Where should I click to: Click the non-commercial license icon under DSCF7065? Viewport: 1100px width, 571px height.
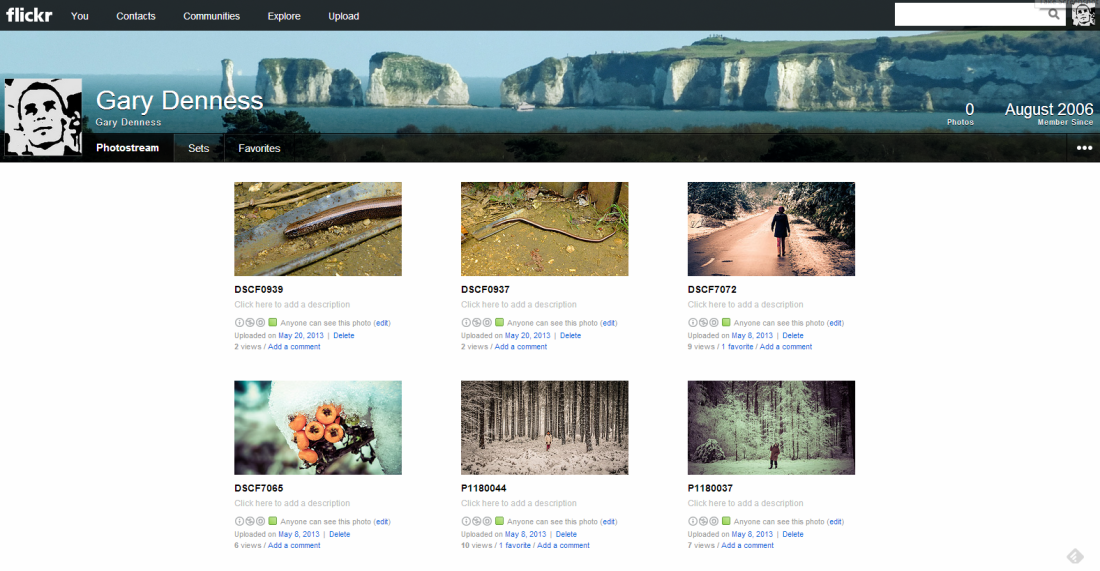tap(250, 521)
